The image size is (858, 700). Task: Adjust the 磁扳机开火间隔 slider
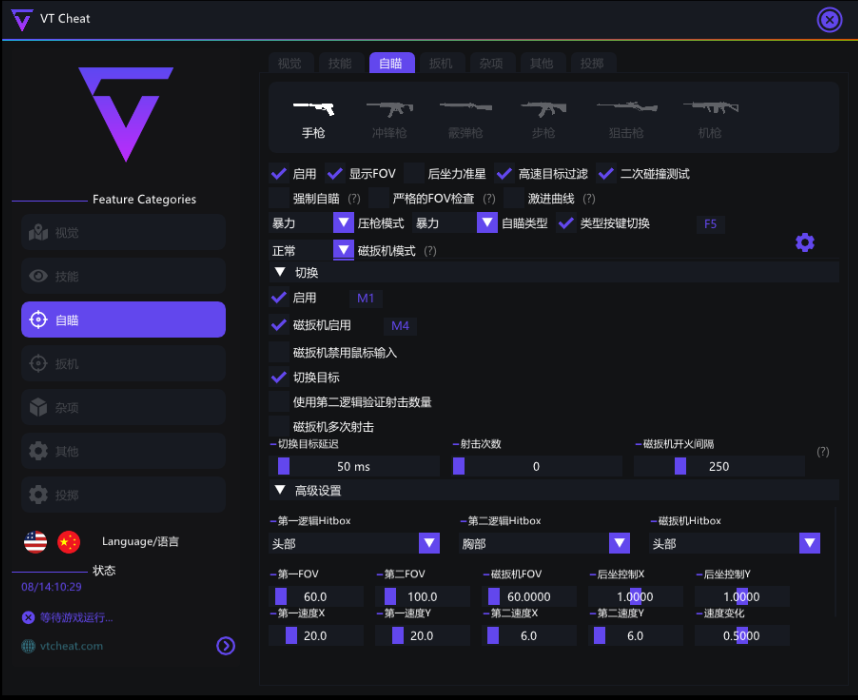[719, 466]
